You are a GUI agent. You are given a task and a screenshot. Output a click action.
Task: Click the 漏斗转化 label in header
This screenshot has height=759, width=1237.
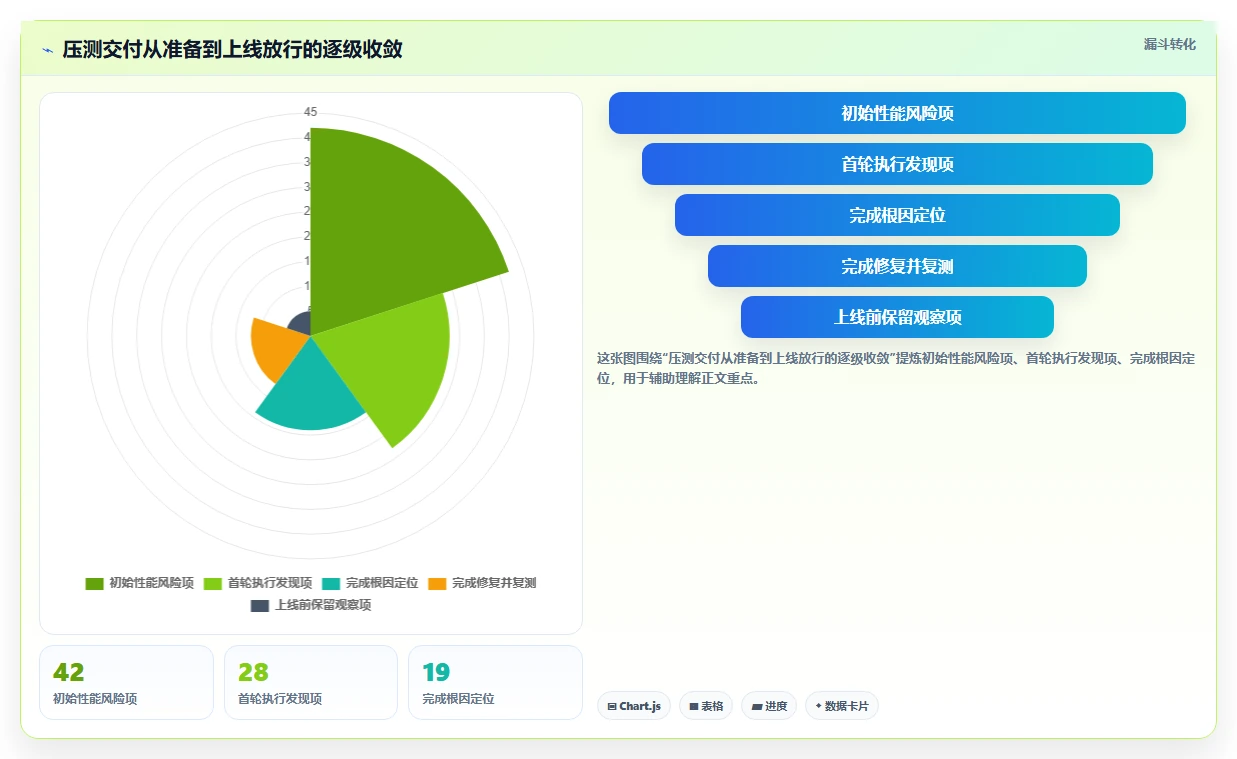[1169, 44]
